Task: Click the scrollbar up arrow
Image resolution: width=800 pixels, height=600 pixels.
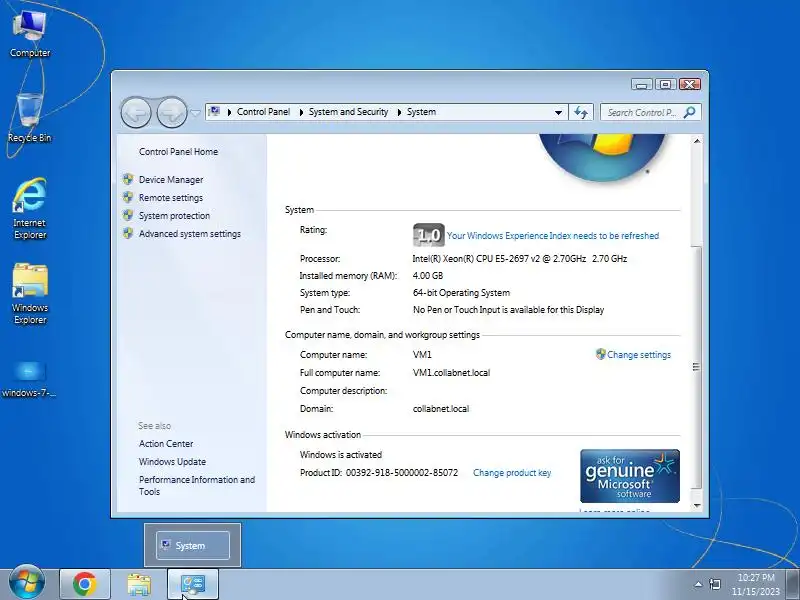Action: 697,141
